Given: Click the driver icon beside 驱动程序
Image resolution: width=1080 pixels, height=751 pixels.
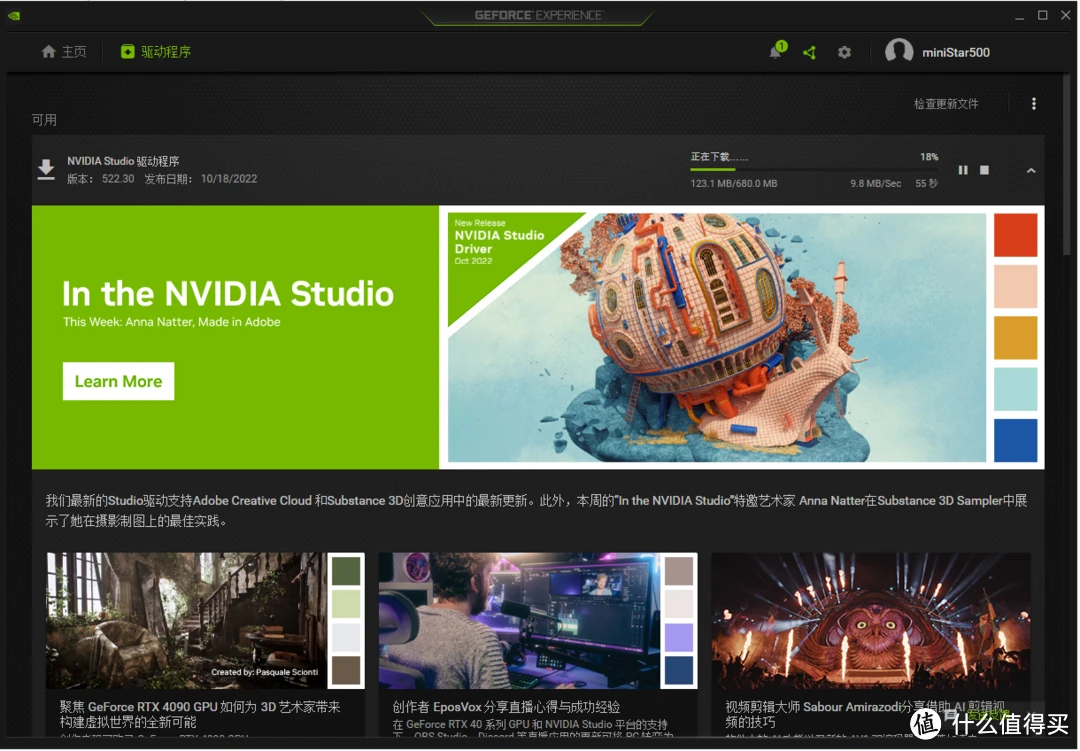Looking at the screenshot, I should coord(127,52).
